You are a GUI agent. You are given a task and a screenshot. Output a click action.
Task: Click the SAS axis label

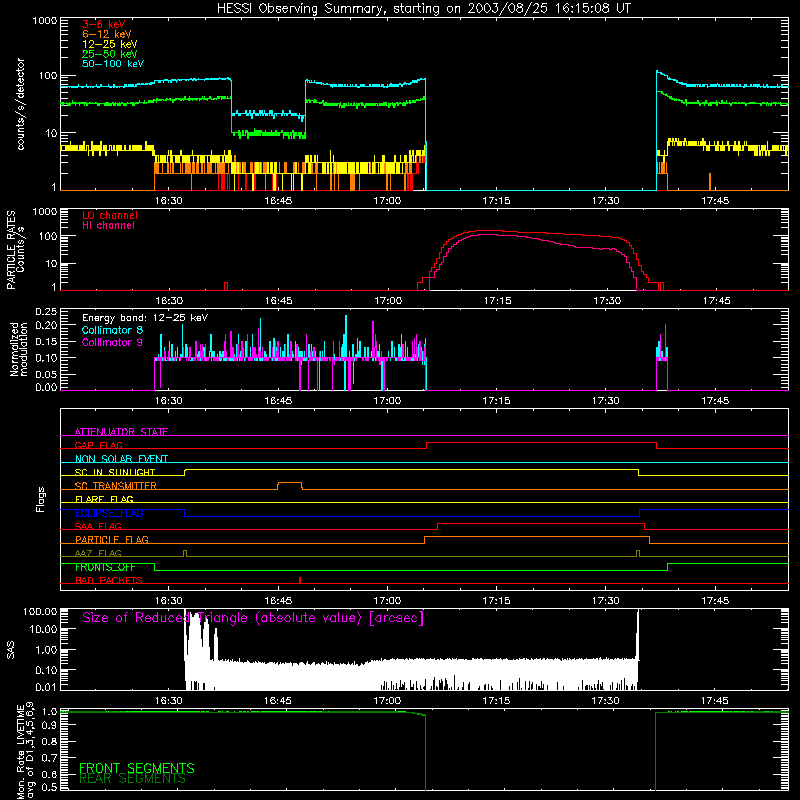(x=11, y=650)
